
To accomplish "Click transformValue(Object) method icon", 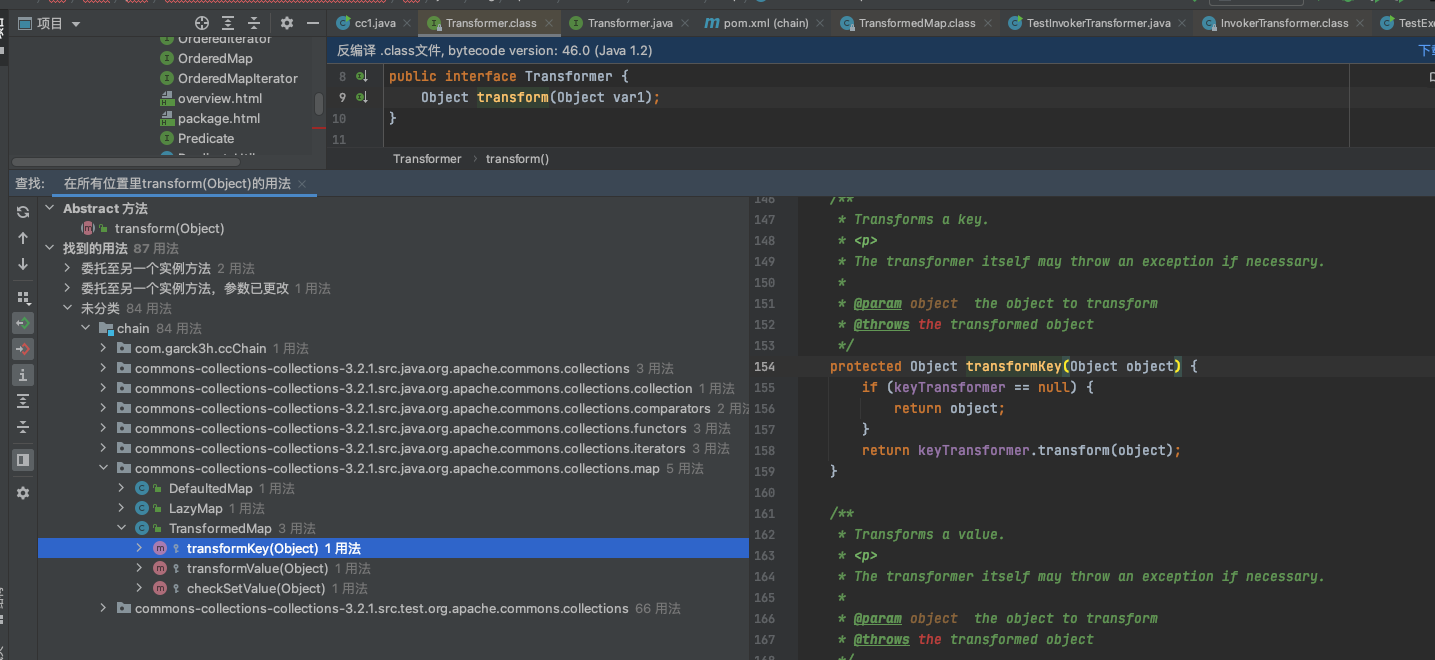I will click(x=160, y=568).
